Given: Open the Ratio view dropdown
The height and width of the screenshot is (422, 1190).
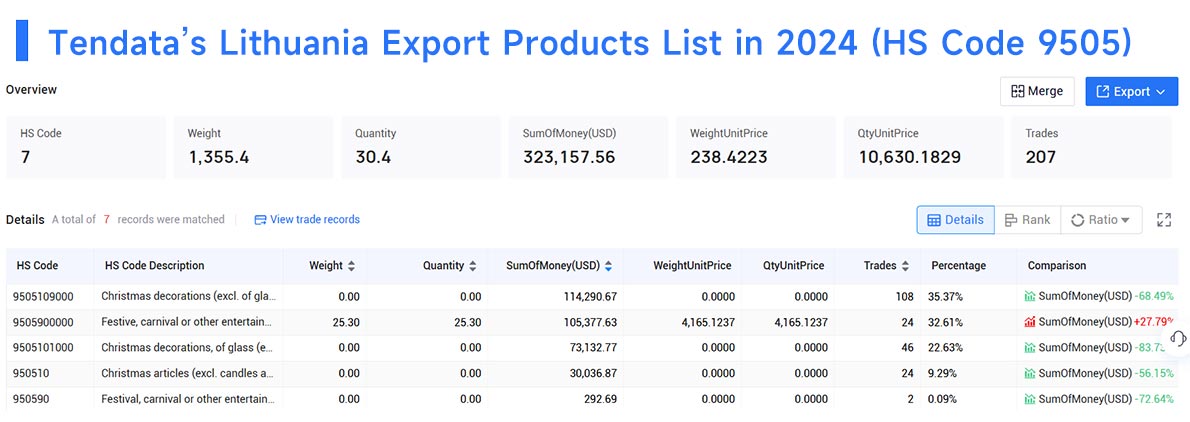Looking at the screenshot, I should (1100, 219).
